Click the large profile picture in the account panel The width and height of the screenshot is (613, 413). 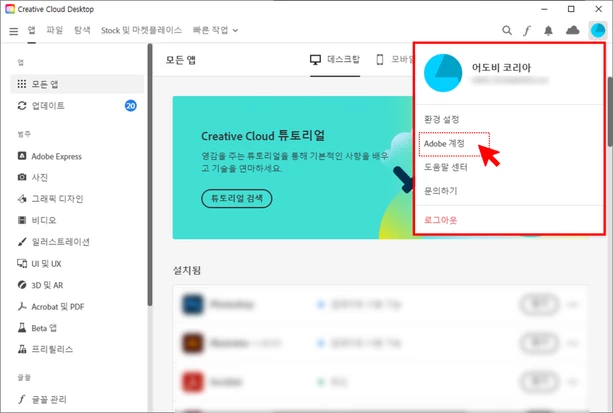443,73
